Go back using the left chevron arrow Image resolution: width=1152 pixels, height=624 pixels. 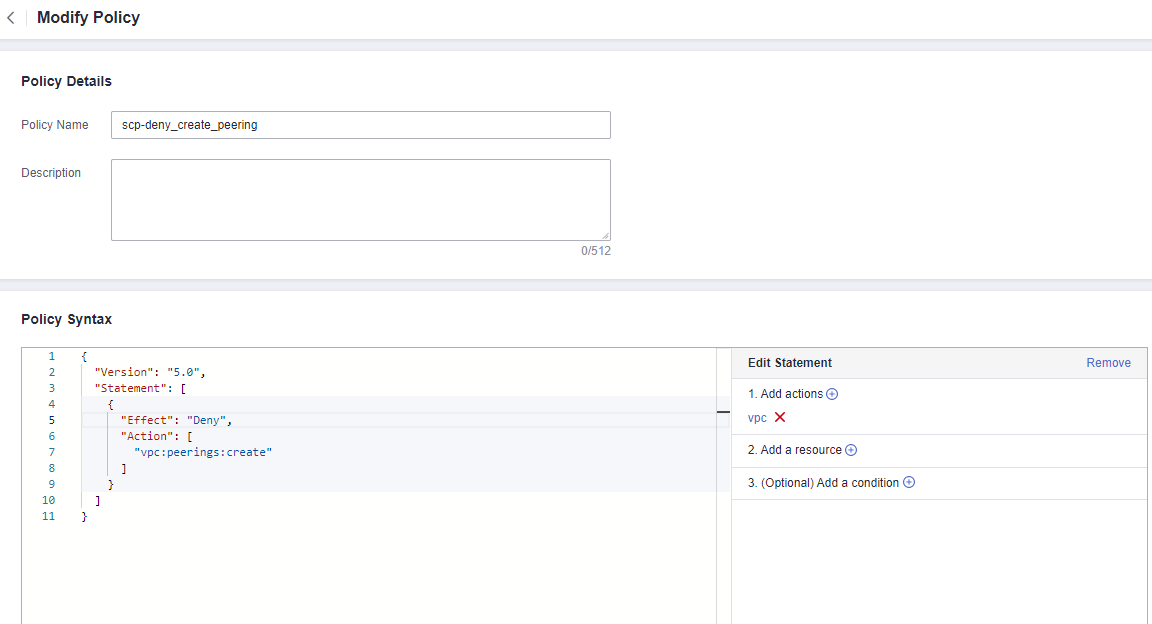tap(10, 18)
